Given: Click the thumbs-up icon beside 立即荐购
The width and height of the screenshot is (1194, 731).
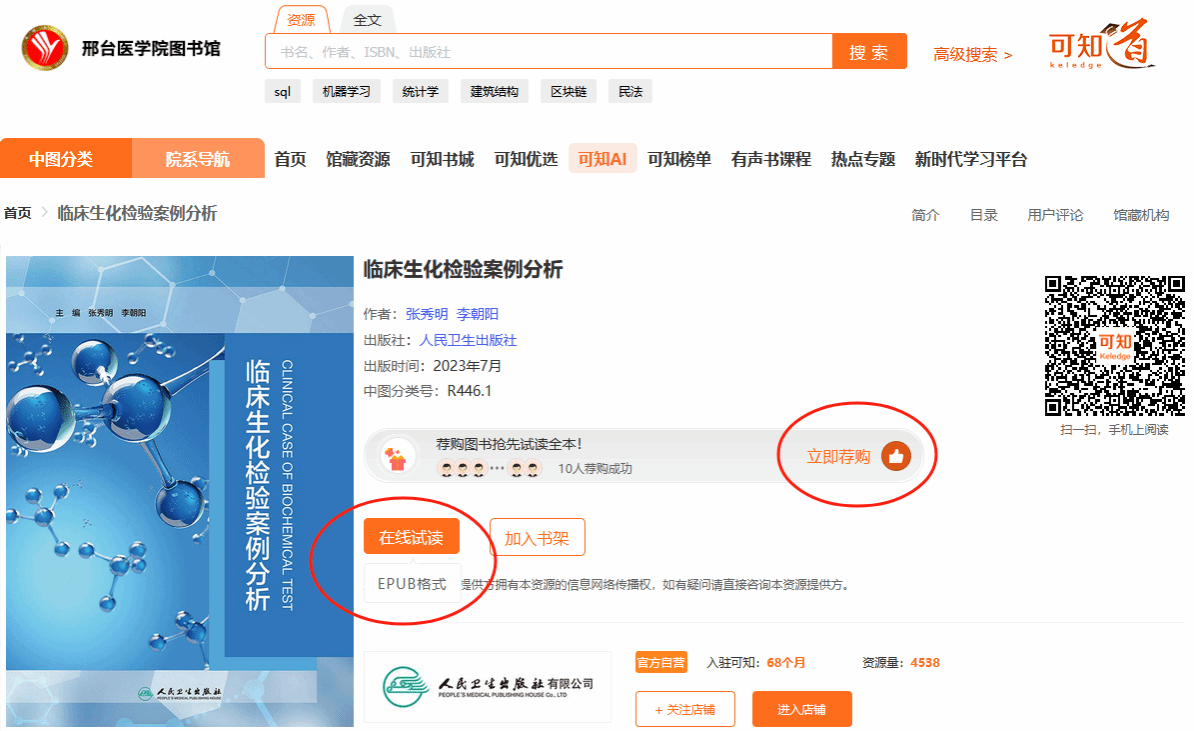Looking at the screenshot, I should 896,456.
